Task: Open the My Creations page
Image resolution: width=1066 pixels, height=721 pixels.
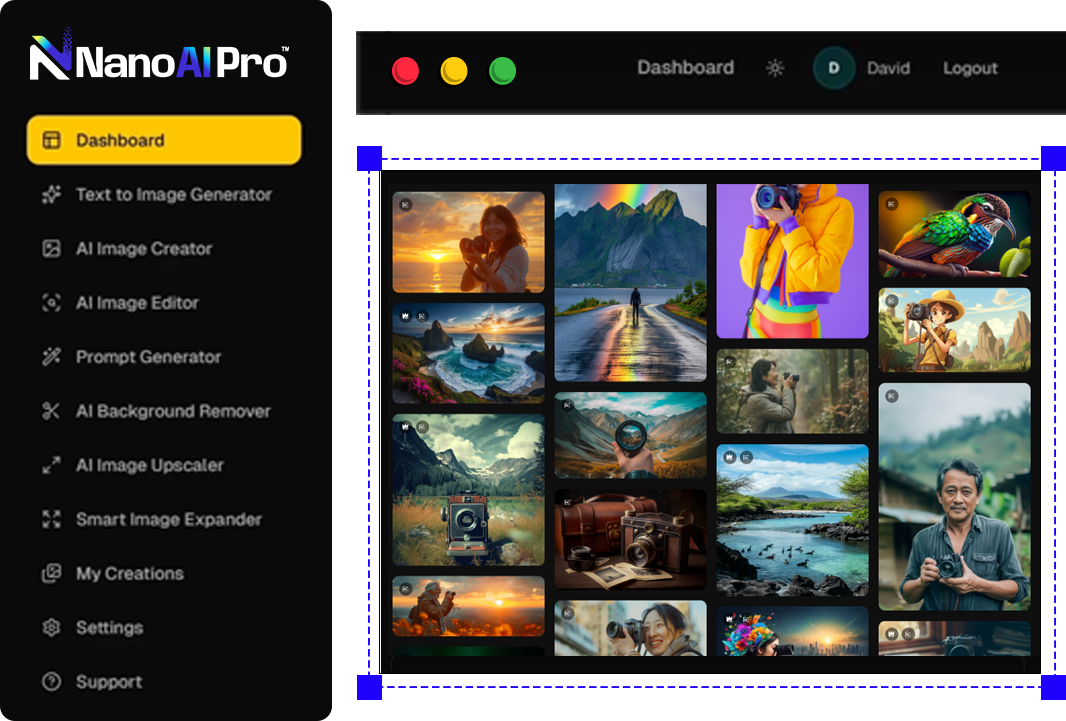Action: pos(129,573)
